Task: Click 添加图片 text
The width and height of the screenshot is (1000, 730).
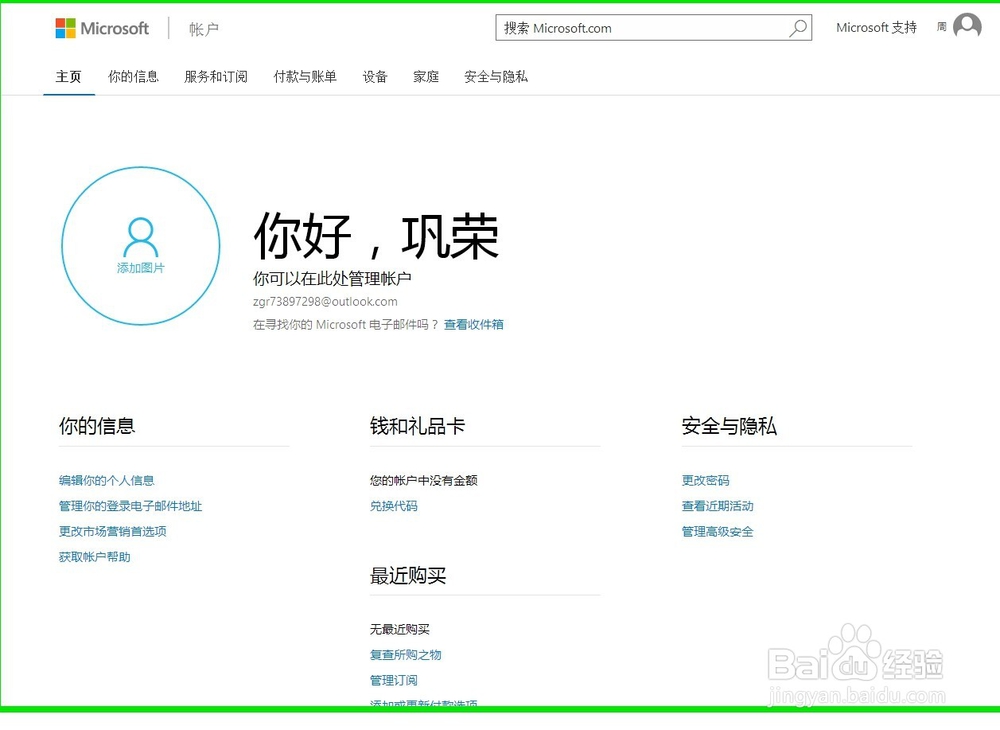Action: pyautogui.click(x=141, y=268)
